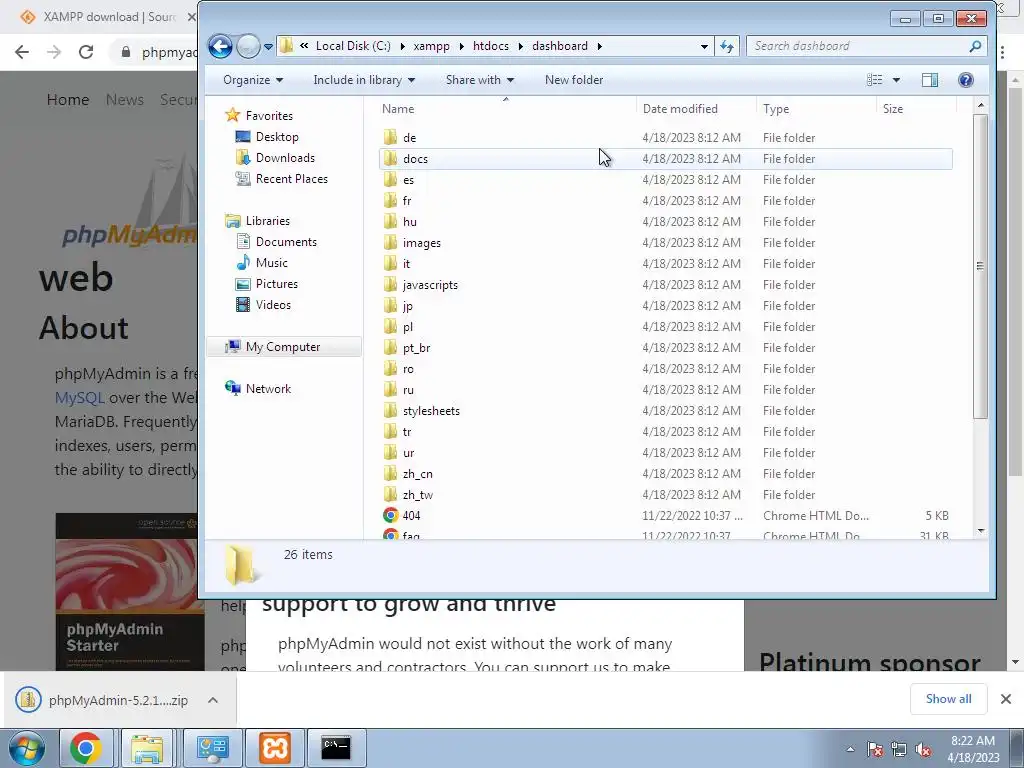The width and height of the screenshot is (1024, 768).
Task: Open the Command Prompt taskbar button
Action: click(x=336, y=748)
